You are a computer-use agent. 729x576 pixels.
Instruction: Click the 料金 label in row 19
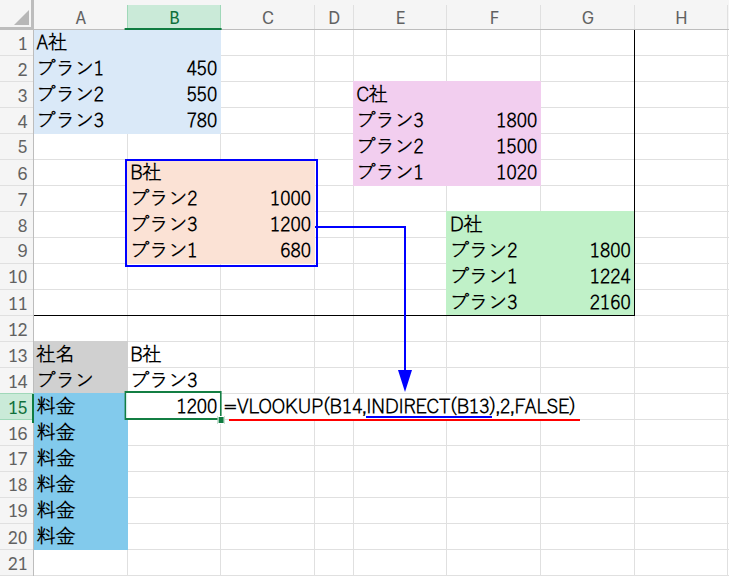(80, 511)
